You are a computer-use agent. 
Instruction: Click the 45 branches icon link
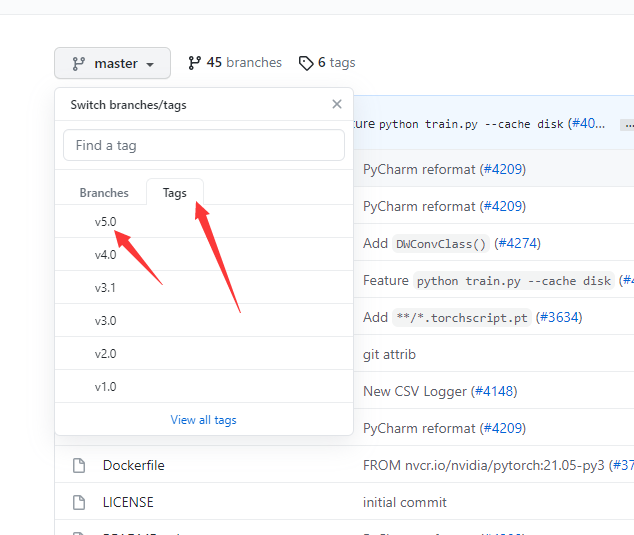click(194, 62)
